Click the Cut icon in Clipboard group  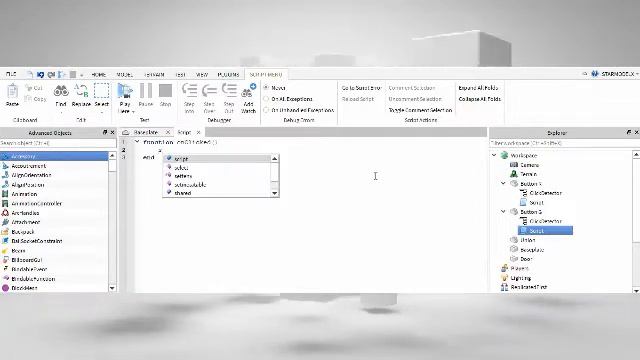(29, 87)
